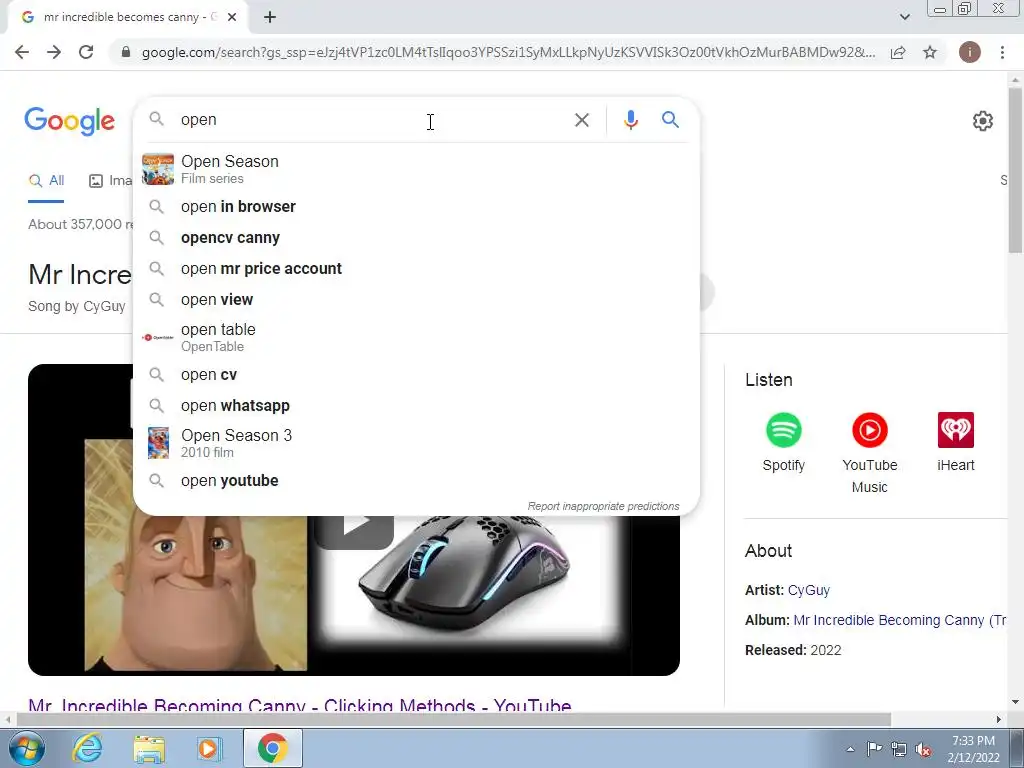Viewport: 1024px width, 768px height.
Task: Click the muted volume tray icon
Action: click(923, 750)
